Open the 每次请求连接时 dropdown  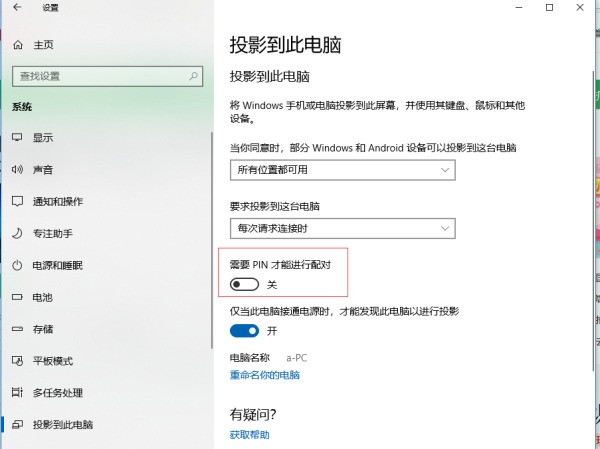(x=342, y=229)
